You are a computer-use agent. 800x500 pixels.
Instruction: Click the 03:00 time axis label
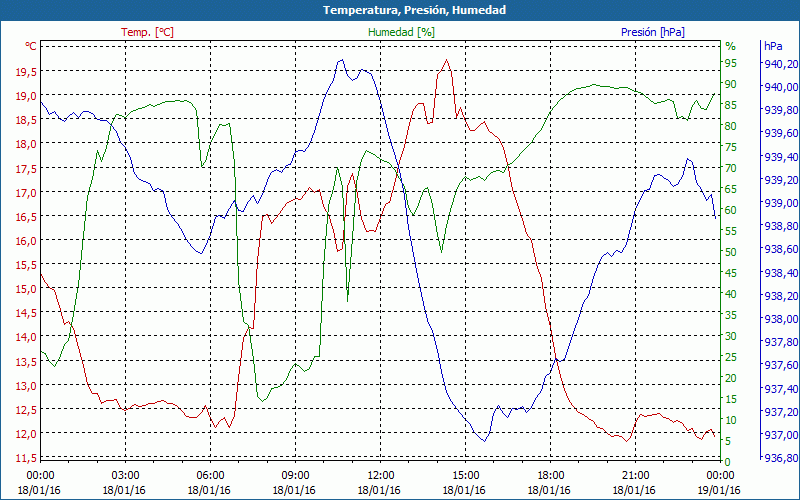point(126,476)
